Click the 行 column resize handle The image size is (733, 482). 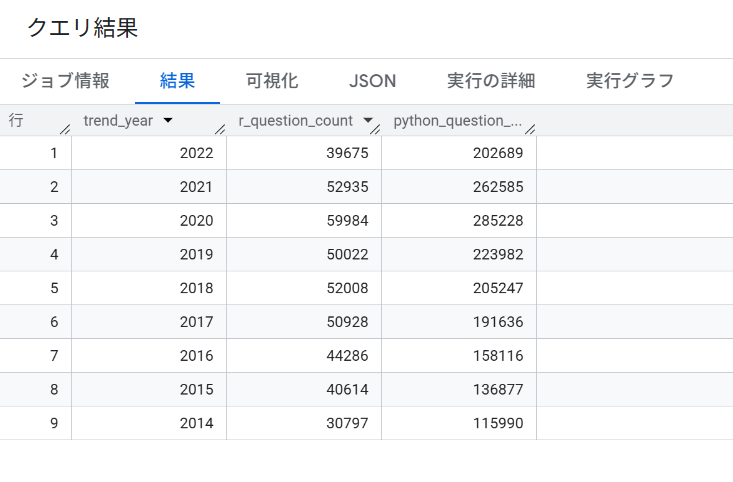tap(65, 127)
